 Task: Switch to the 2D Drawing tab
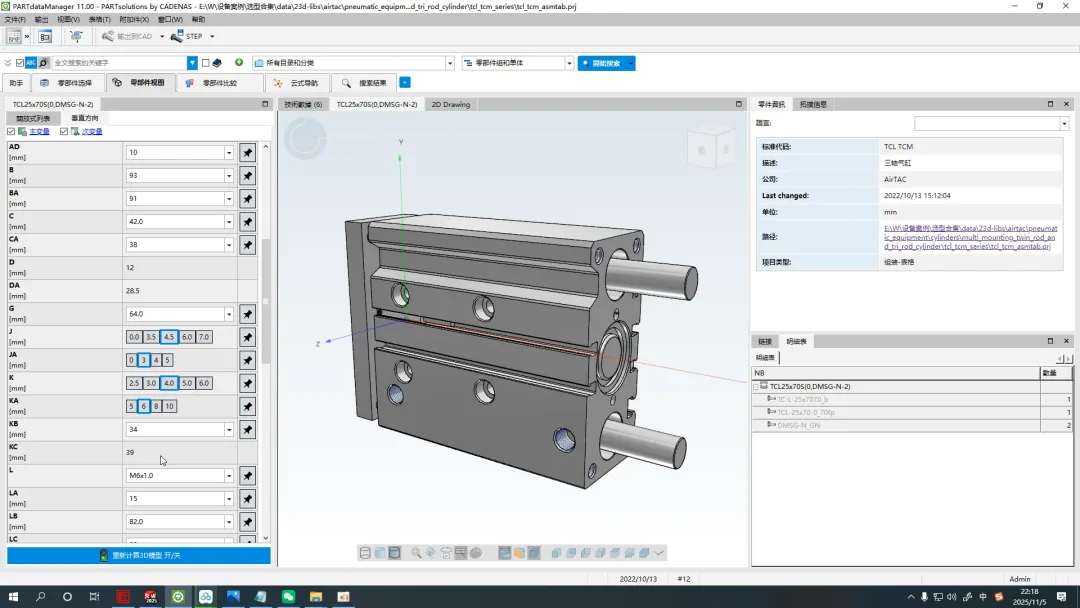(450, 104)
